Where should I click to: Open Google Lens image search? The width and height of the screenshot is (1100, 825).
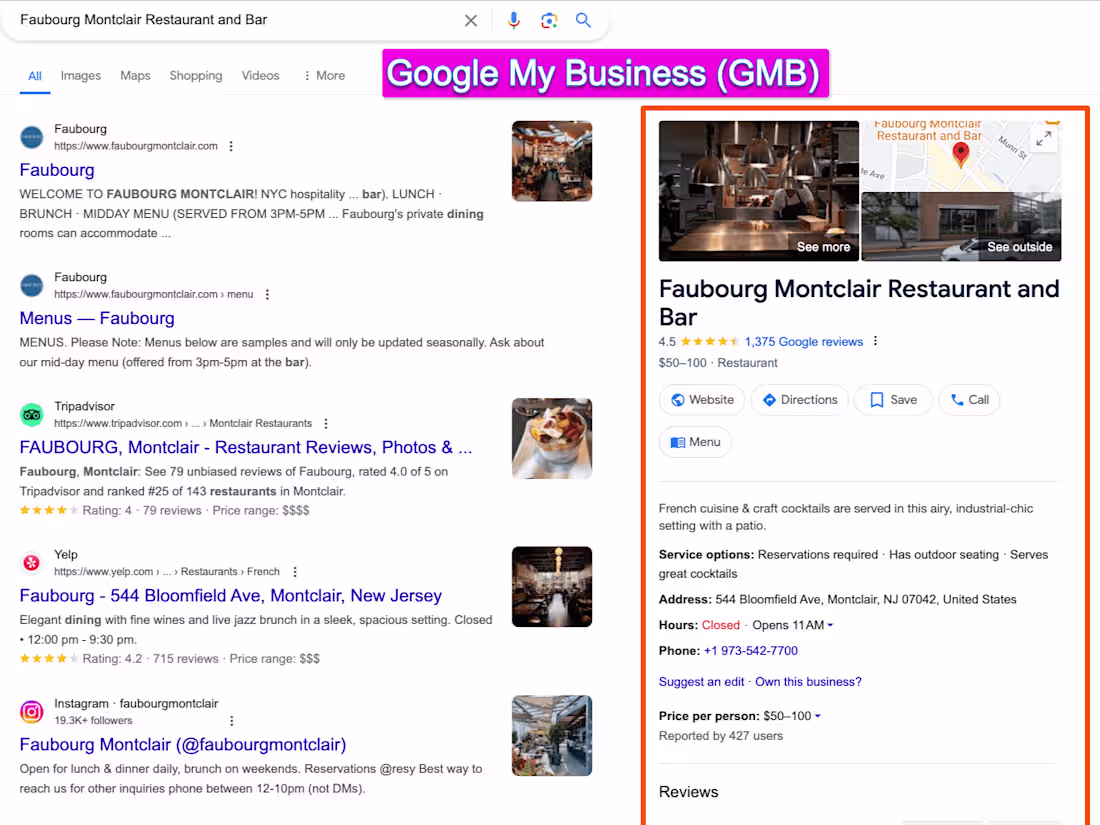(549, 20)
